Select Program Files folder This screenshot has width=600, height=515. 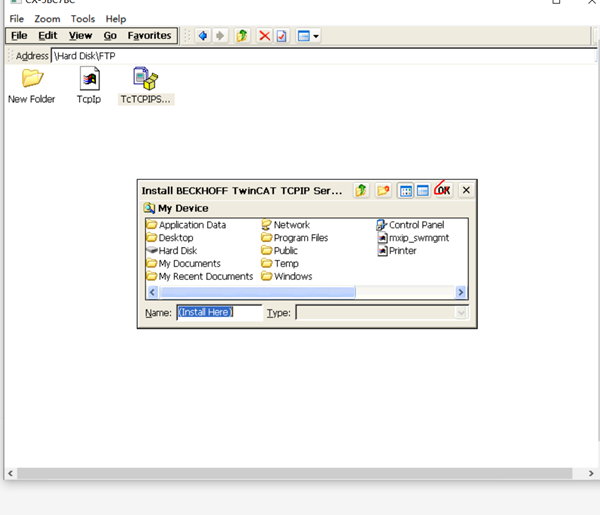coord(295,238)
